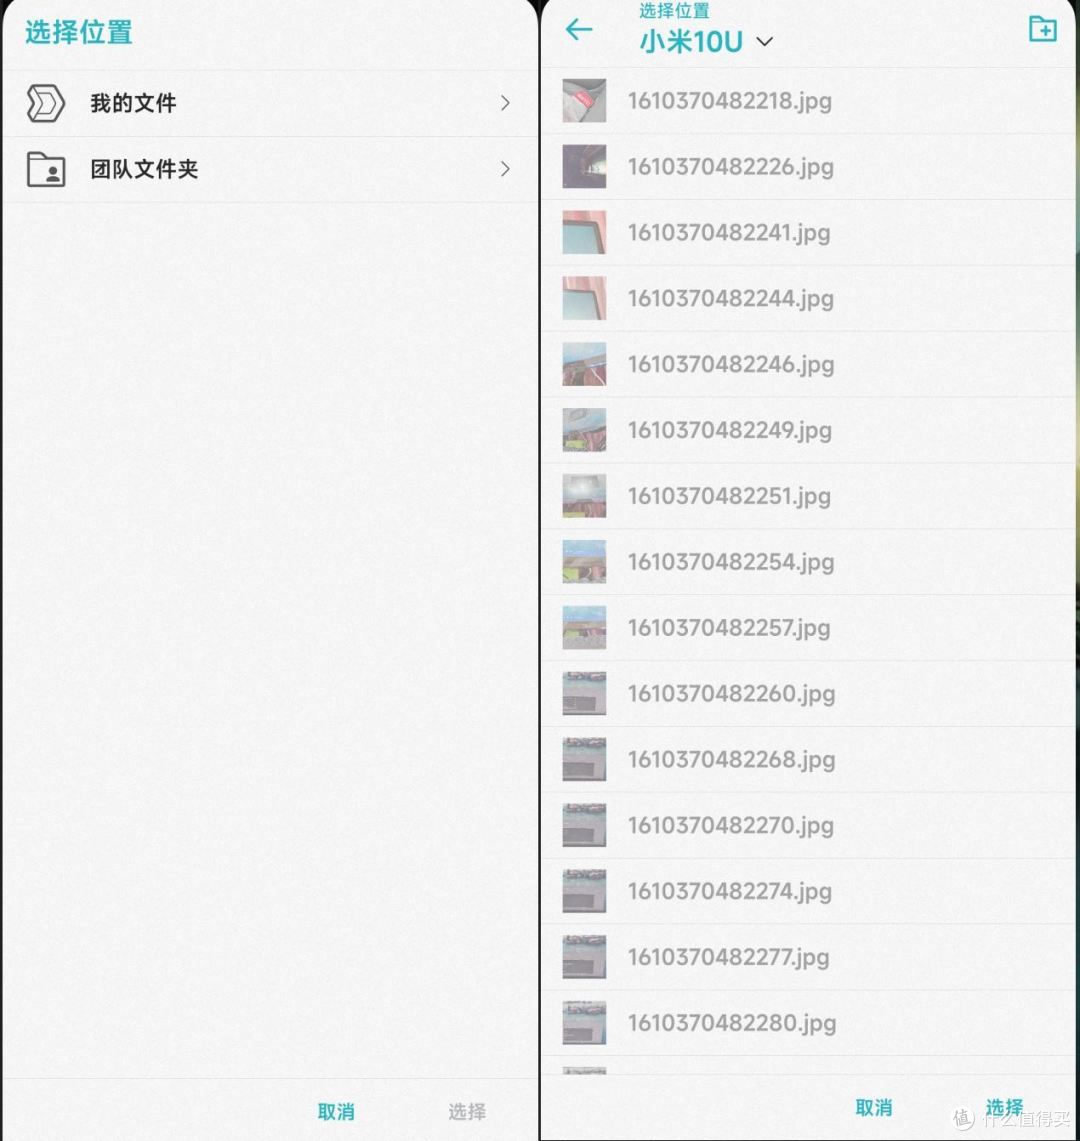Click the team folder icon
The height and width of the screenshot is (1141, 1080).
pyautogui.click(x=46, y=169)
